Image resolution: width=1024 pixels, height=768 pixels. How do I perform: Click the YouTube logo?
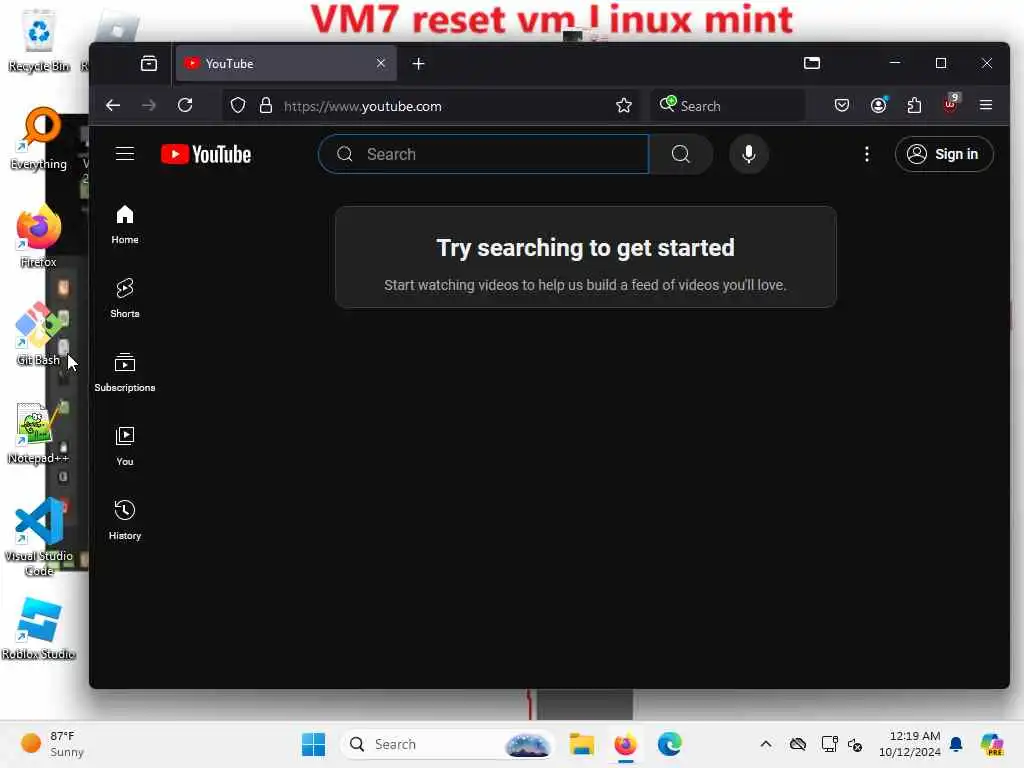206,154
